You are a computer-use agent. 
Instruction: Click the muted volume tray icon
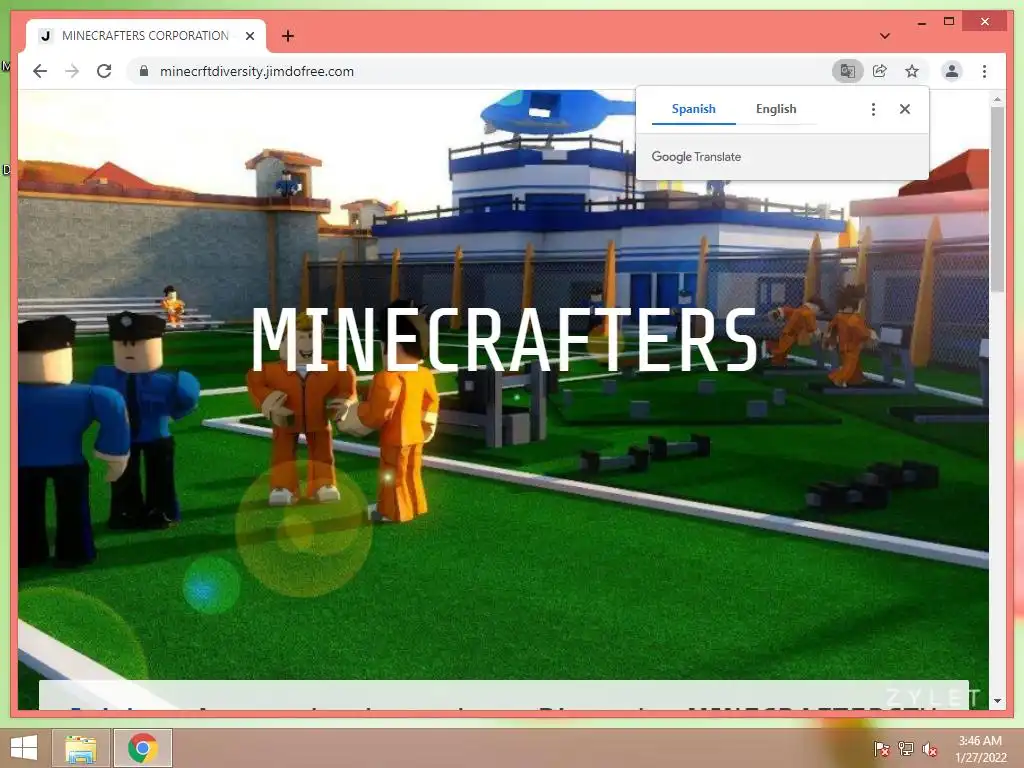point(930,748)
